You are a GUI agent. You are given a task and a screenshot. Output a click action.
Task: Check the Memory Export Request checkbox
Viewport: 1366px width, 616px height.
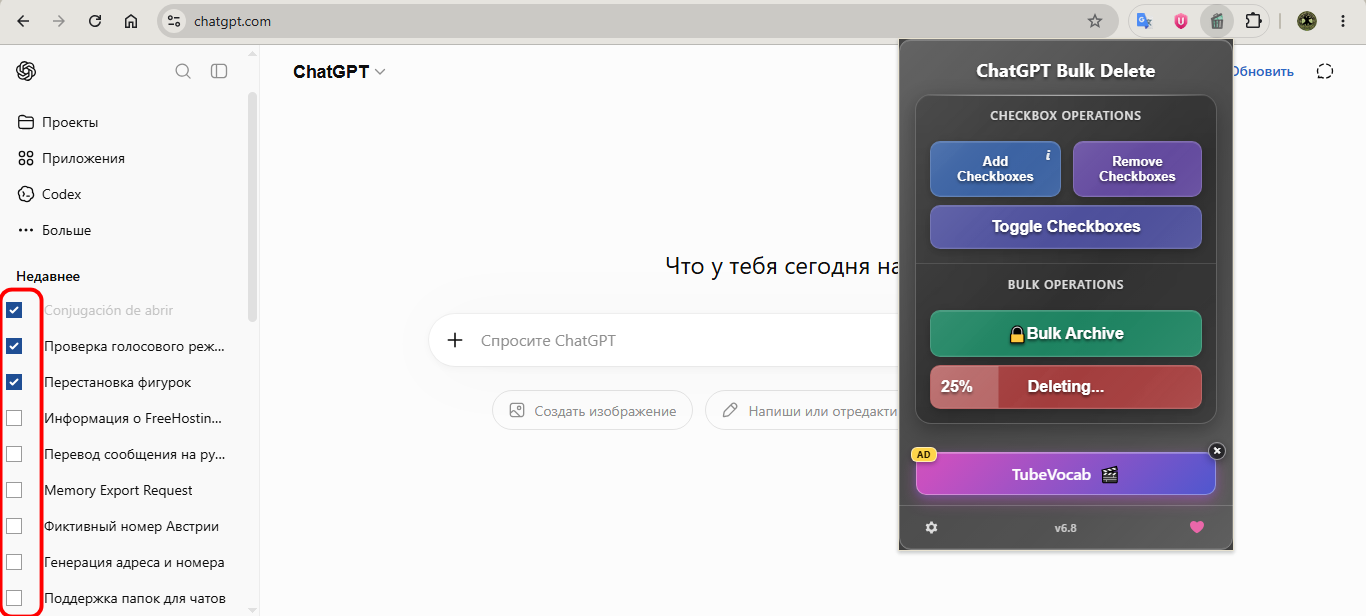point(14,490)
